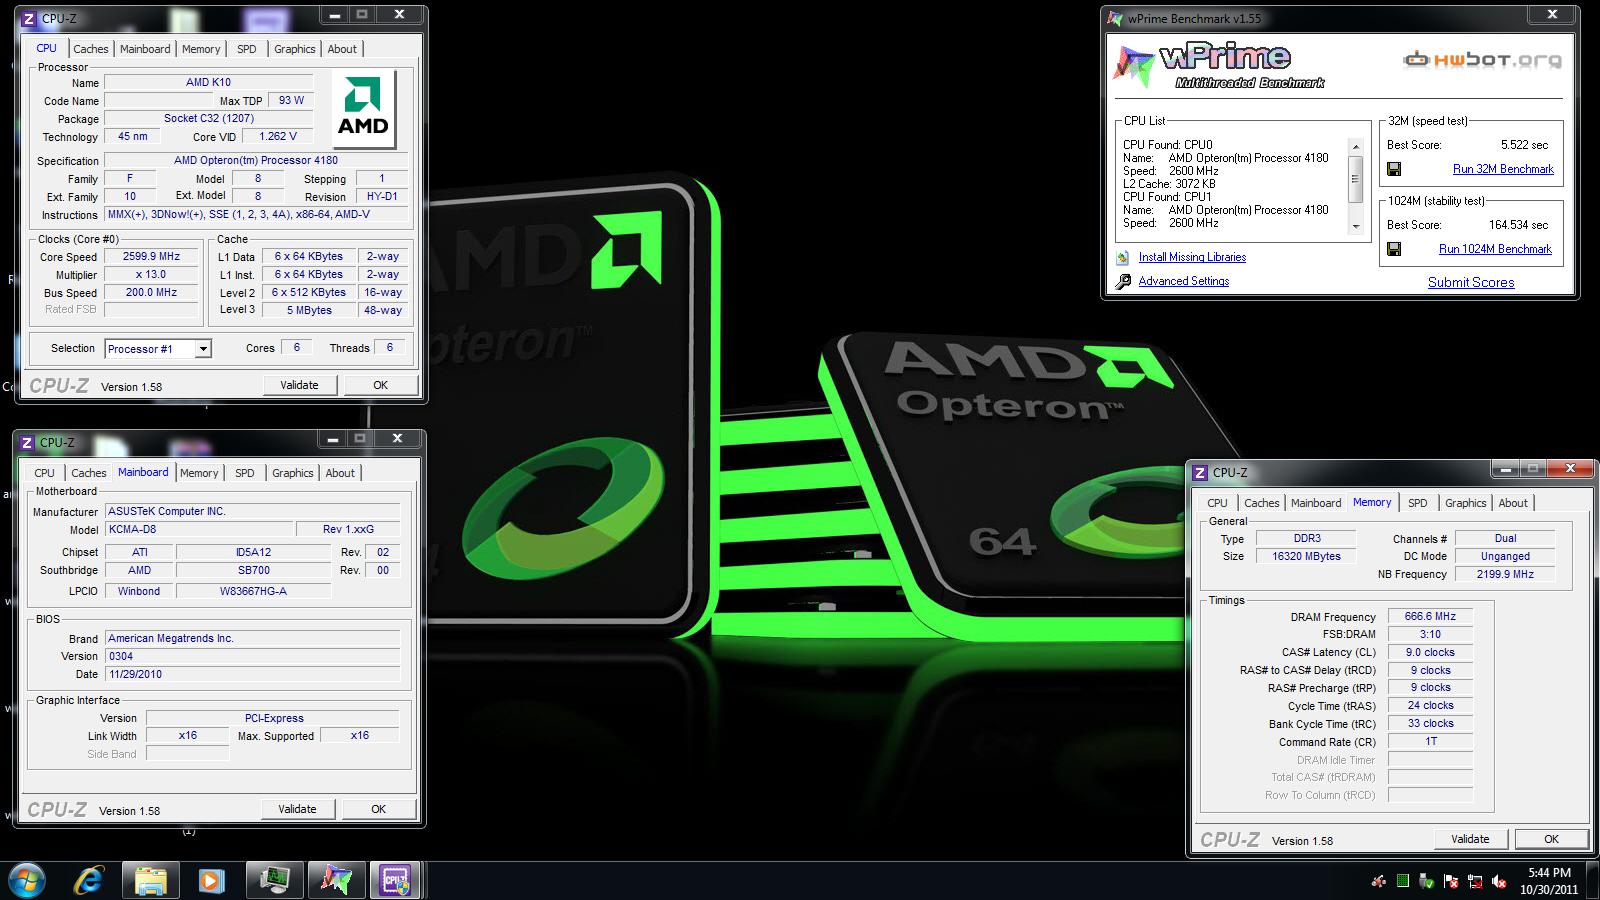Click the DRAM Frequency value 666.6 MHz
1600x900 pixels.
1430,617
